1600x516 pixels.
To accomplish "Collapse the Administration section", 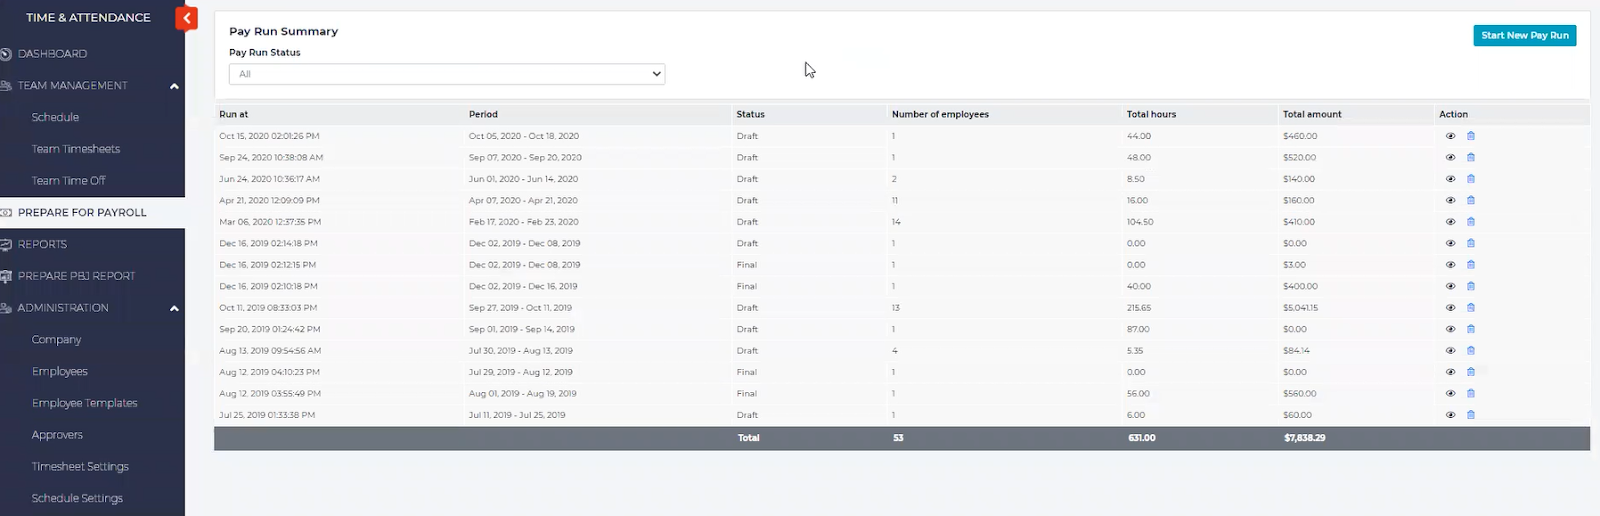I will pos(174,308).
